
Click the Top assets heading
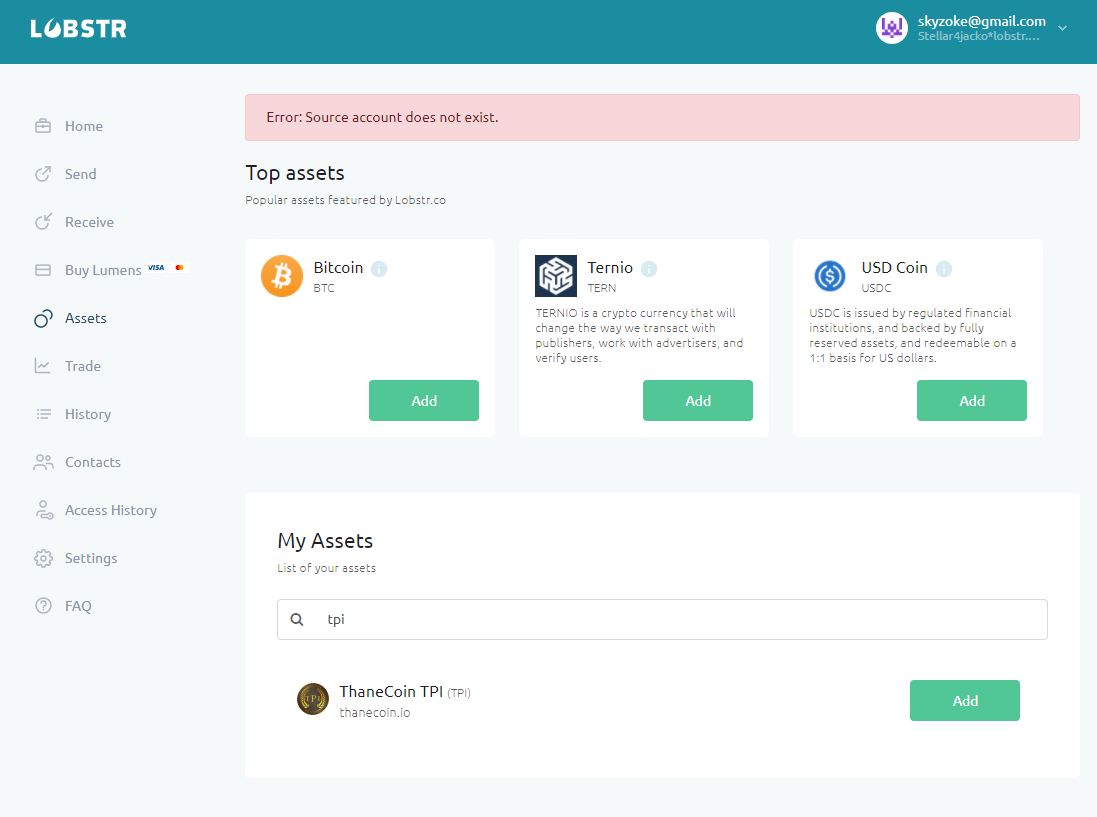(x=295, y=173)
